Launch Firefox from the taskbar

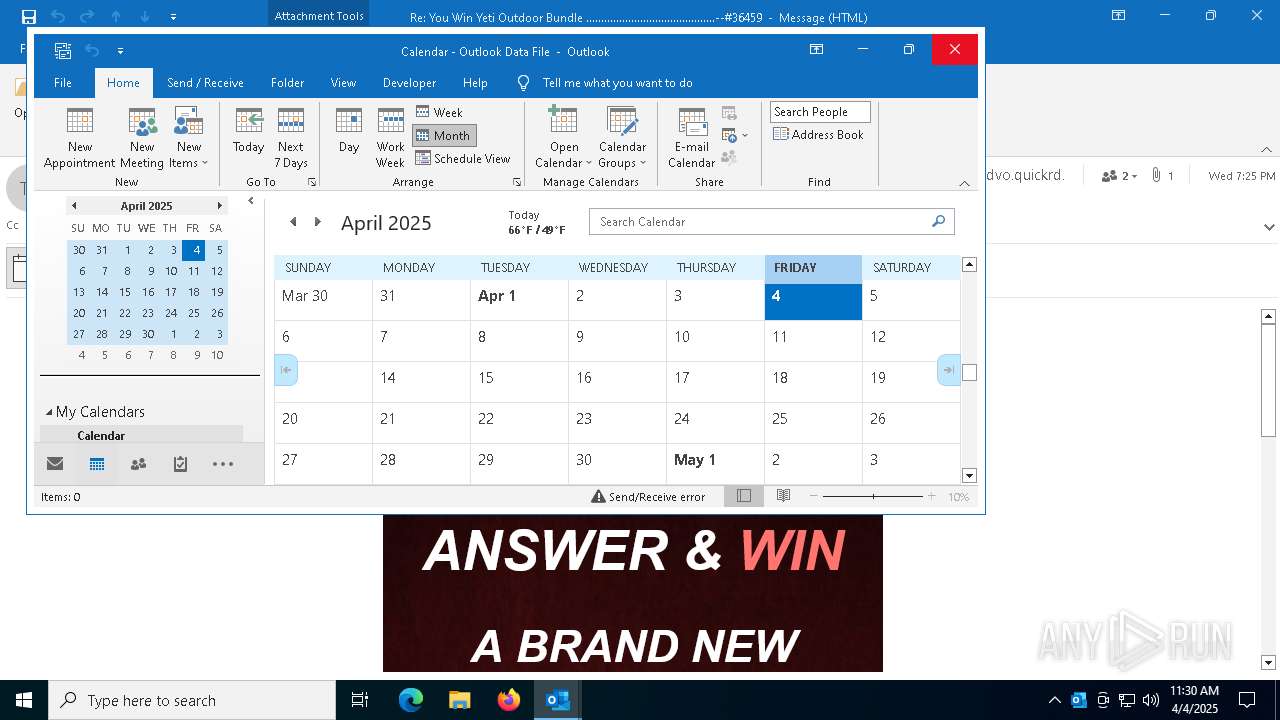[x=509, y=700]
